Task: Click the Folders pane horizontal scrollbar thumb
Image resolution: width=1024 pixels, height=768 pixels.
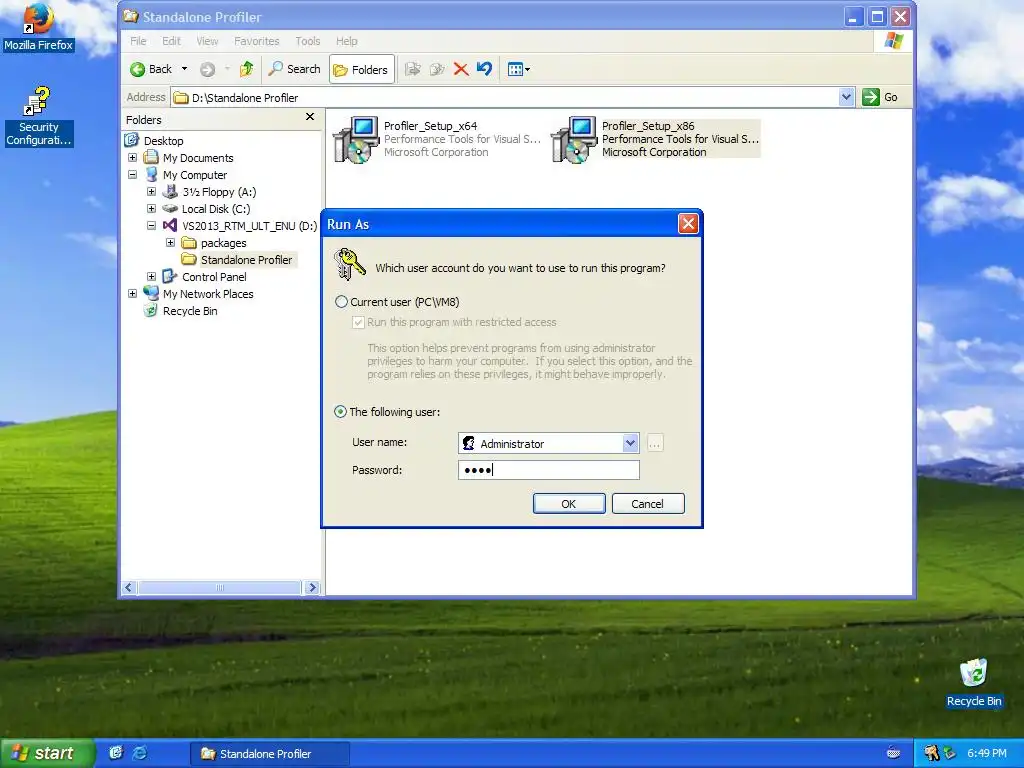Action: pyautogui.click(x=220, y=588)
